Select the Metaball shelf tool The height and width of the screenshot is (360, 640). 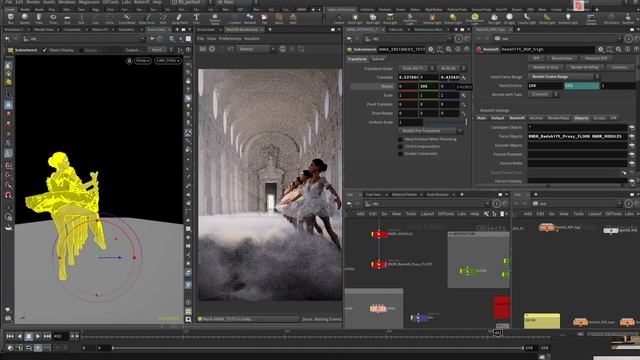tap(250, 18)
